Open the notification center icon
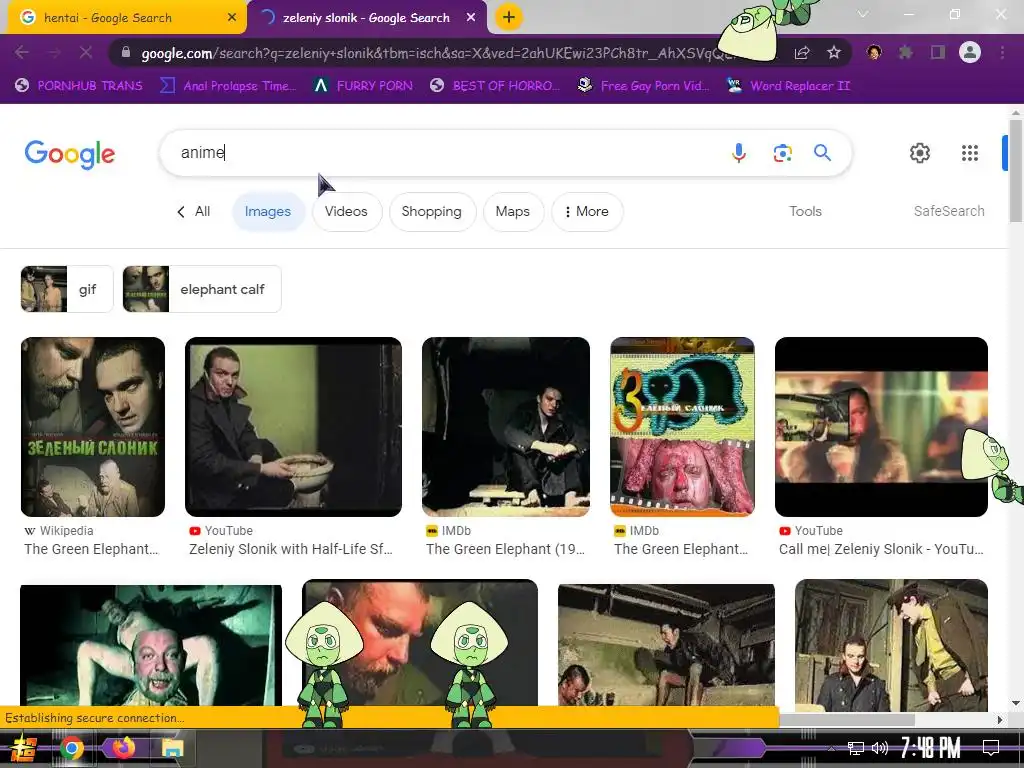Image resolution: width=1024 pixels, height=768 pixels. [991, 748]
